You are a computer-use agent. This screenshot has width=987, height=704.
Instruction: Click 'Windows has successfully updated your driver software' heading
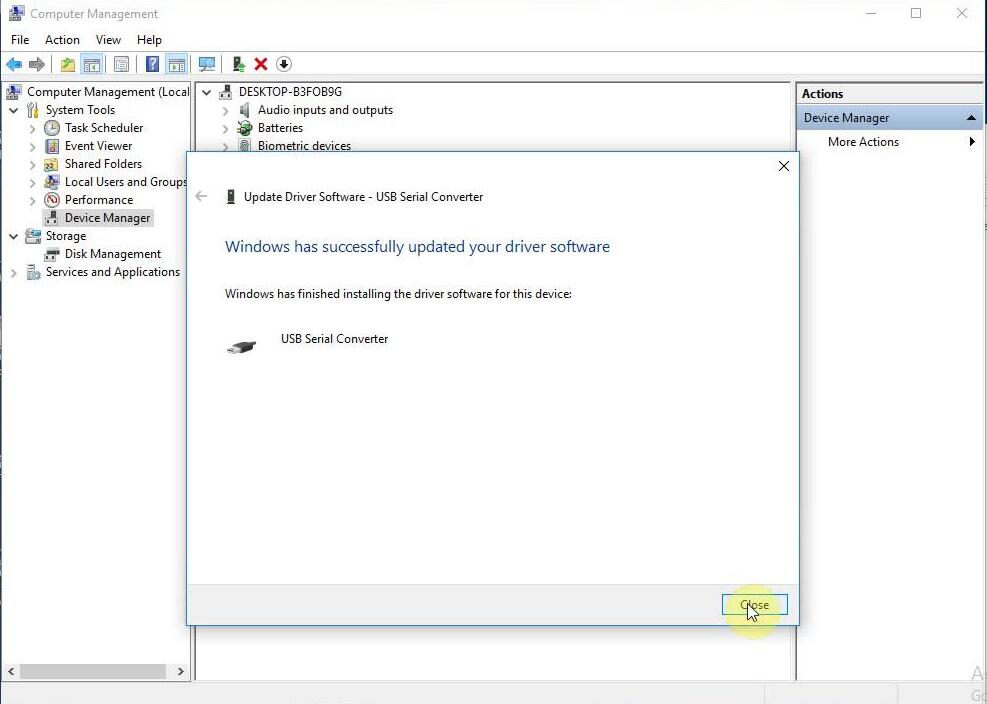[417, 246]
